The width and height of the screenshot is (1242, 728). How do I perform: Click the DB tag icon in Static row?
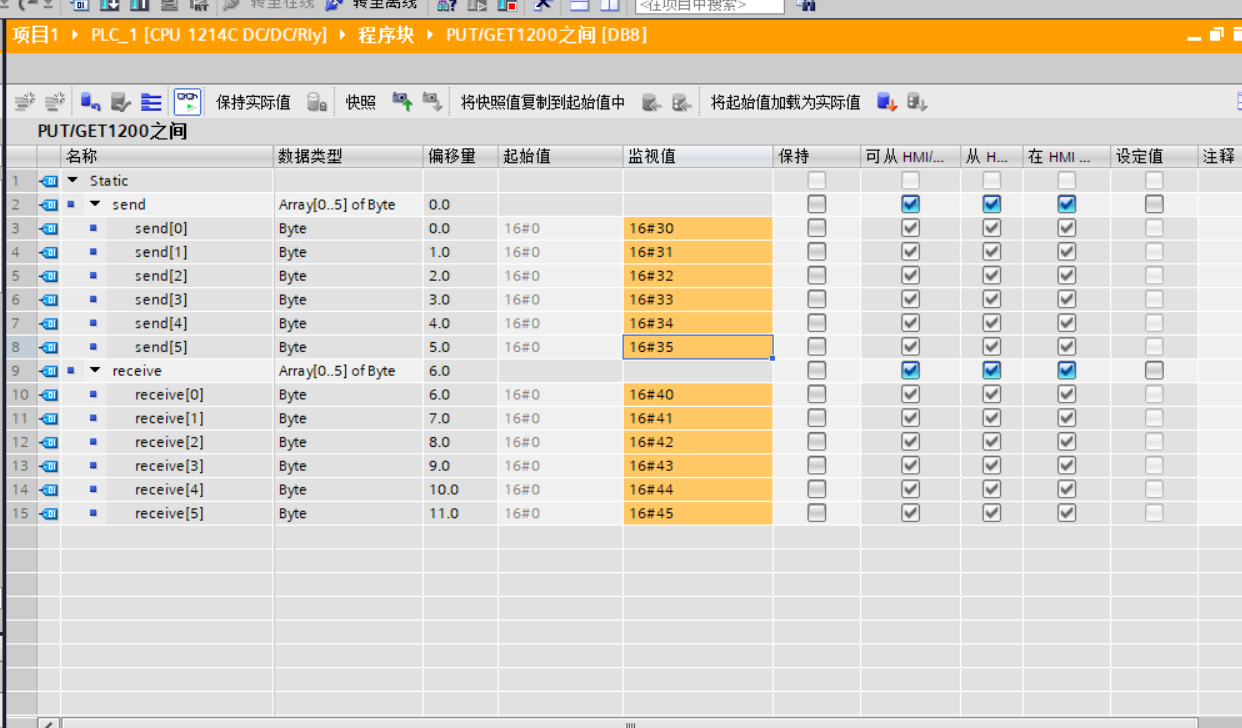(x=48, y=181)
